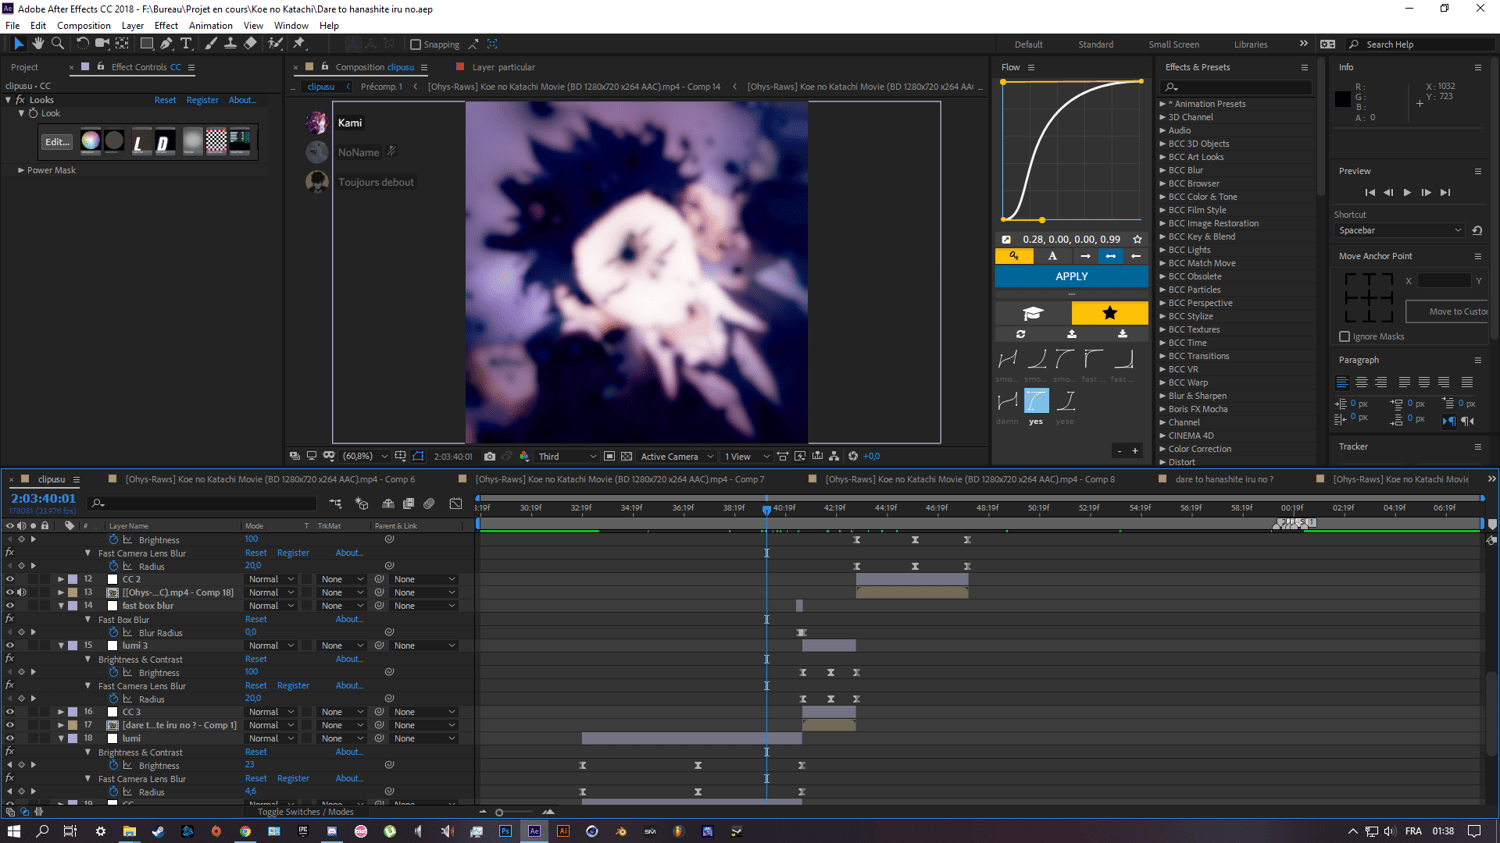Click the Looks Edit button
The height and width of the screenshot is (843, 1500).
pyautogui.click(x=57, y=142)
